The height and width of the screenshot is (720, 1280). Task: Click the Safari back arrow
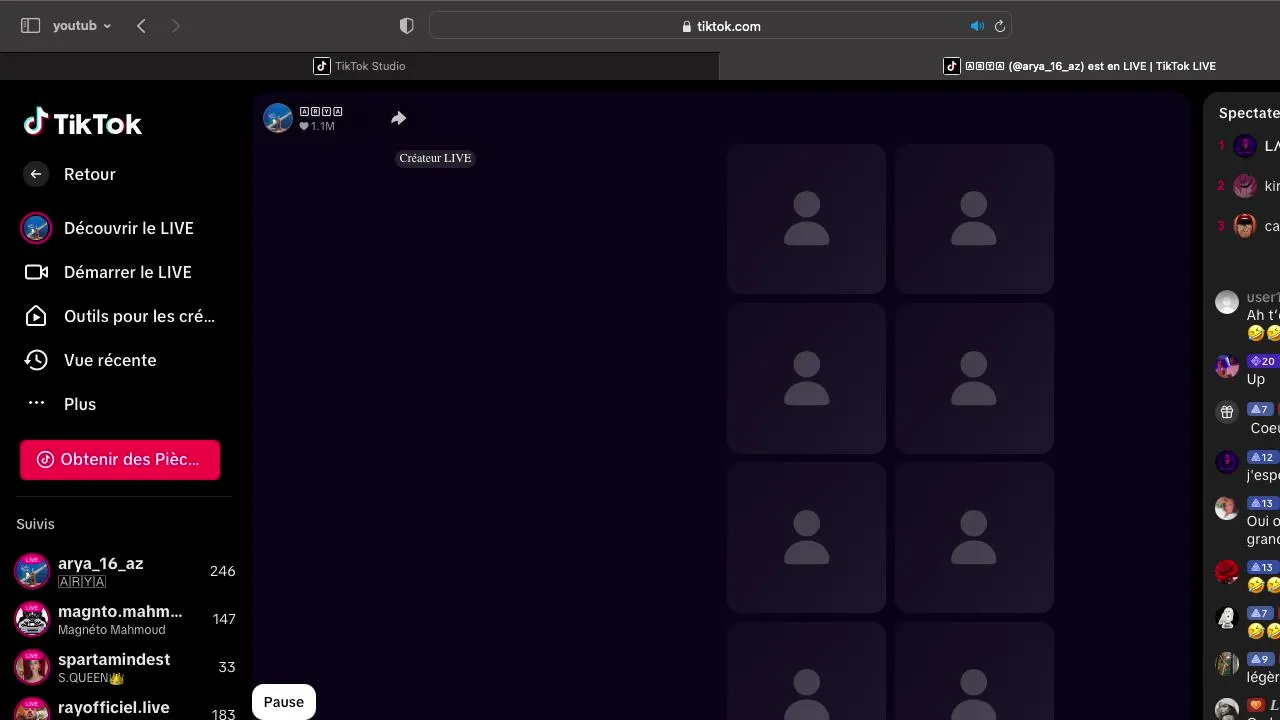(141, 26)
